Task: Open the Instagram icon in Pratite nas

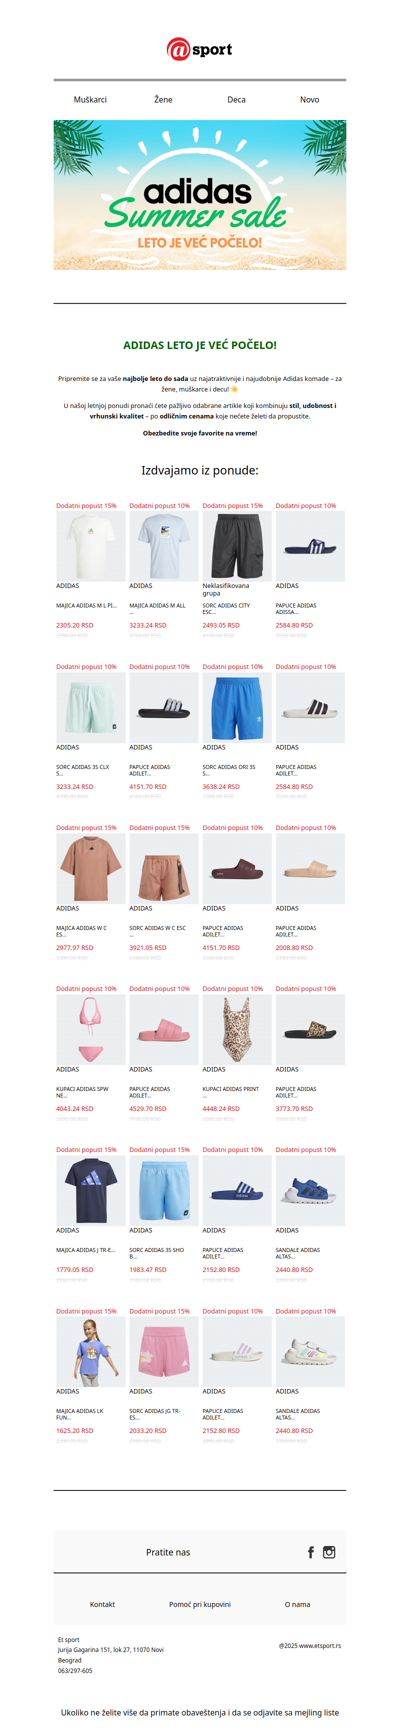Action: tap(329, 1552)
